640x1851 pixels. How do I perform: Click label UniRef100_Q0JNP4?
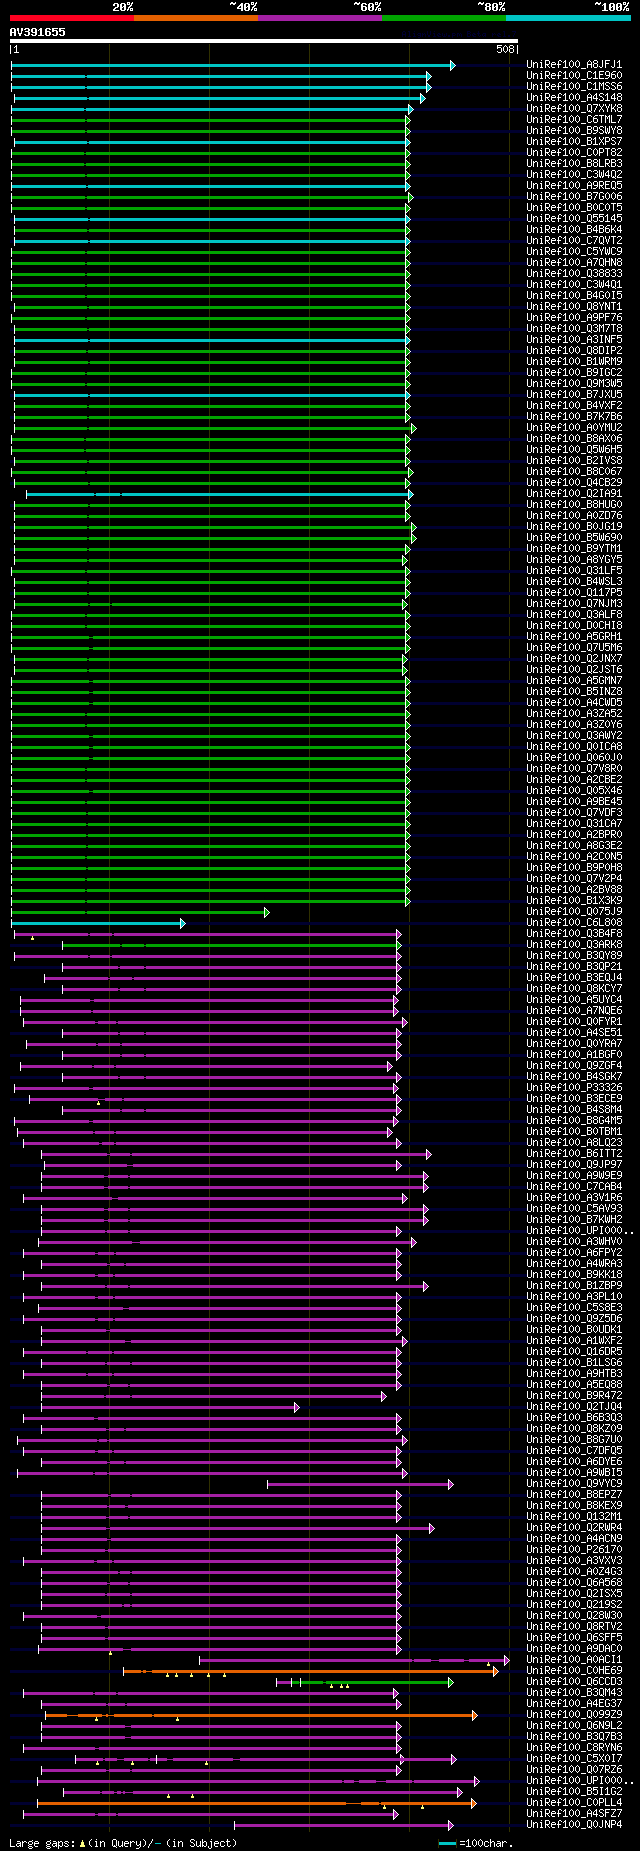pos(574,1825)
